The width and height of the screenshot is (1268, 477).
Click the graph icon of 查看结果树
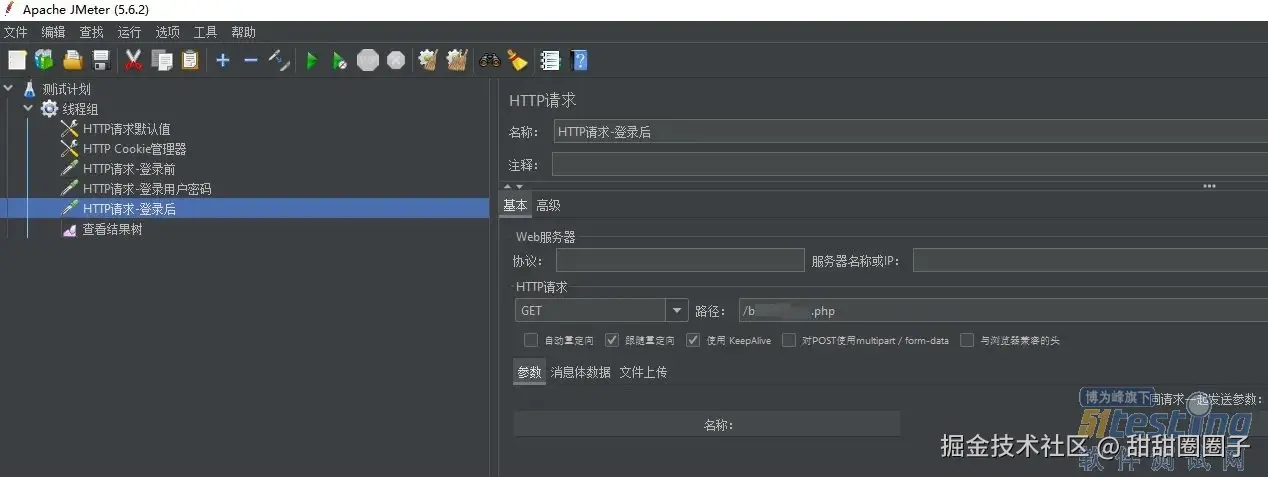(69, 229)
